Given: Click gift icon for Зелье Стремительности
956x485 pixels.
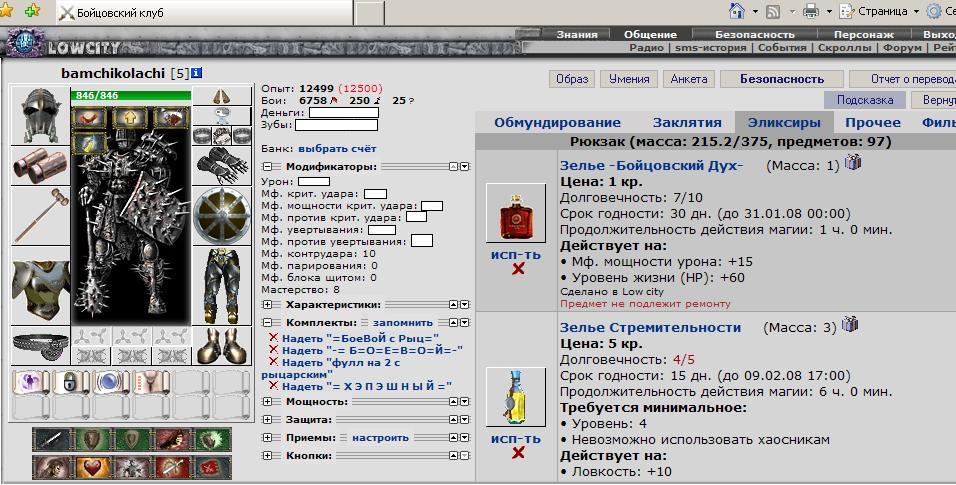Looking at the screenshot, I should (850, 325).
